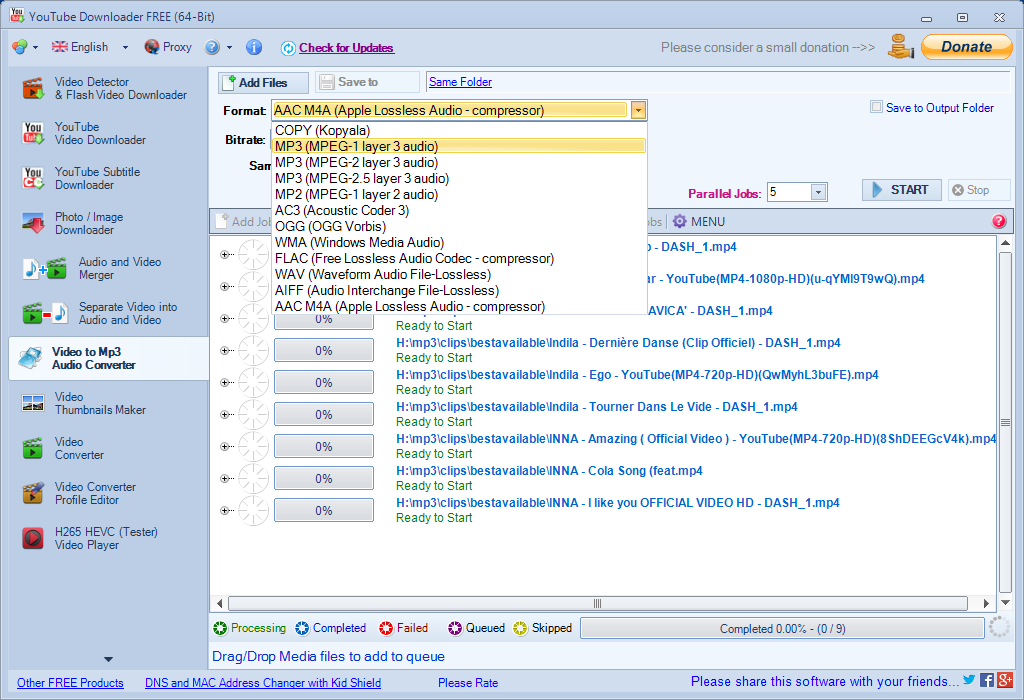Click the vertical scrollbar down arrow

tap(1005, 602)
